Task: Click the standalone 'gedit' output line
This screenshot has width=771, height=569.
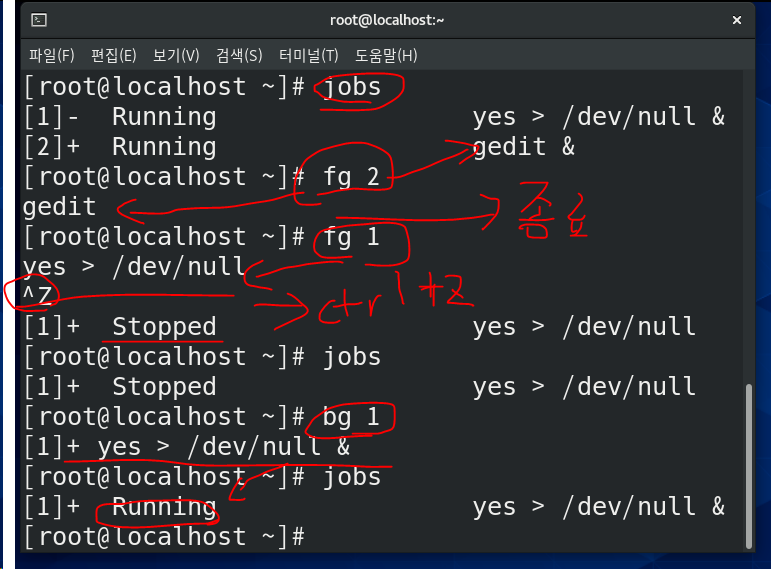Action: pyautogui.click(x=59, y=207)
